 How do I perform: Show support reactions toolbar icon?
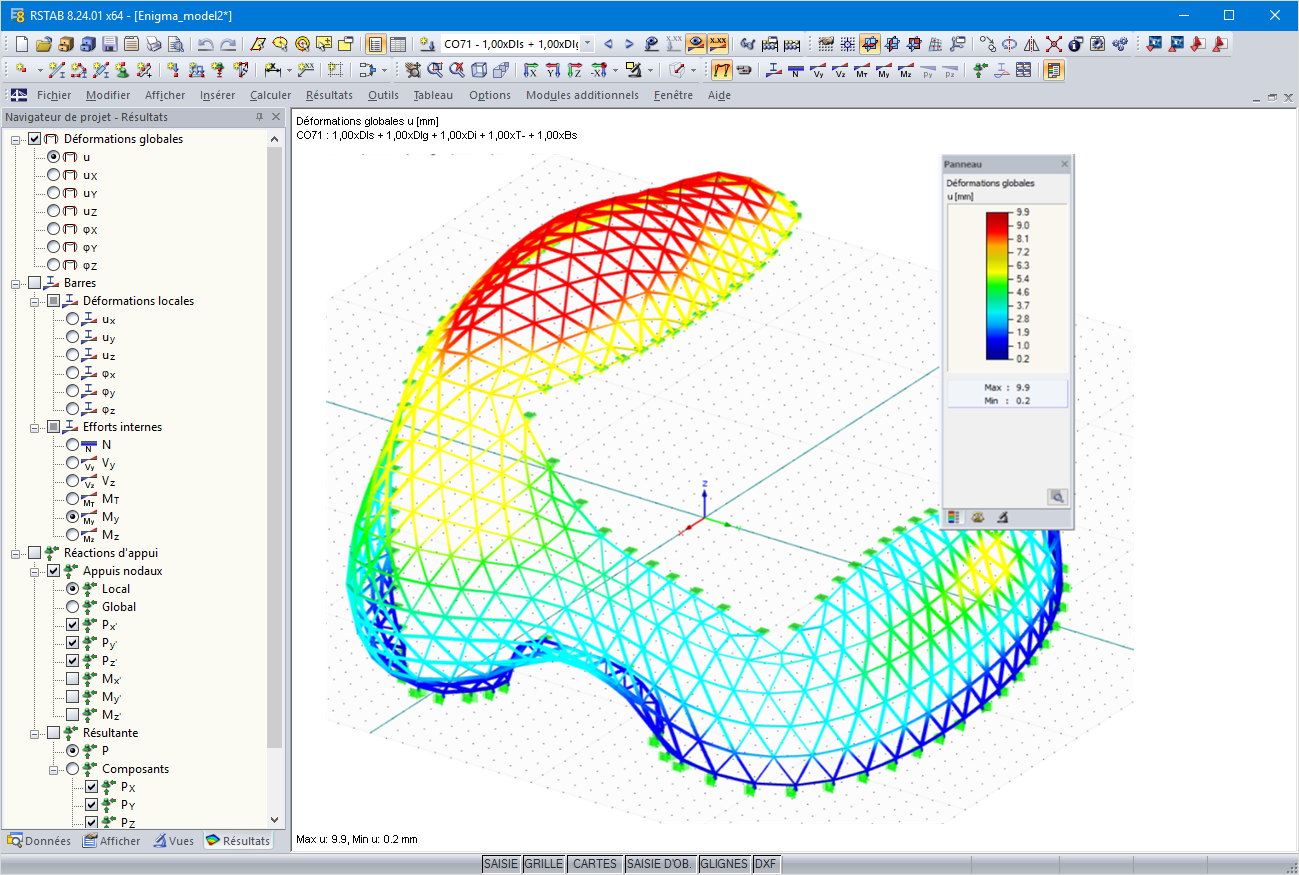980,70
